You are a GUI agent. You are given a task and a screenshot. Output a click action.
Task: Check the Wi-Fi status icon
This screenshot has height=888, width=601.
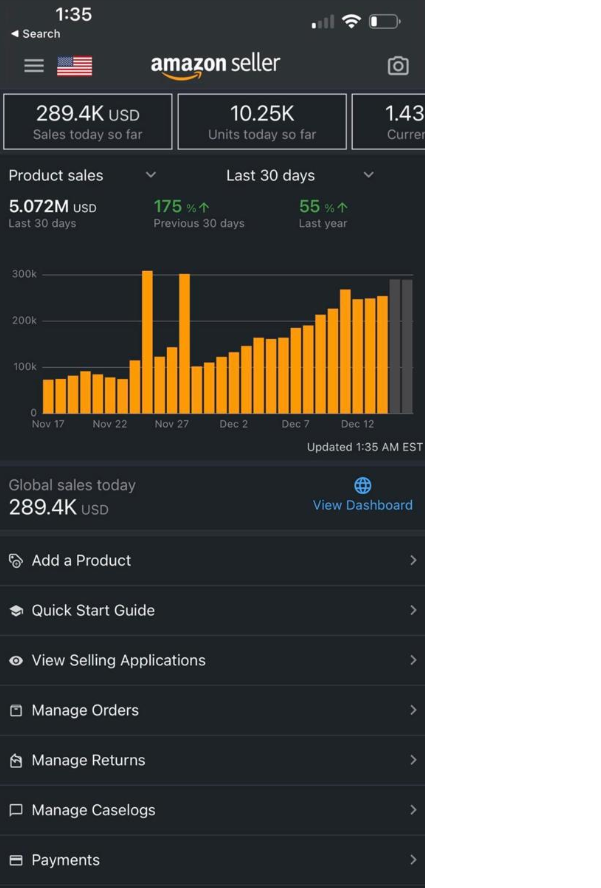point(352,22)
